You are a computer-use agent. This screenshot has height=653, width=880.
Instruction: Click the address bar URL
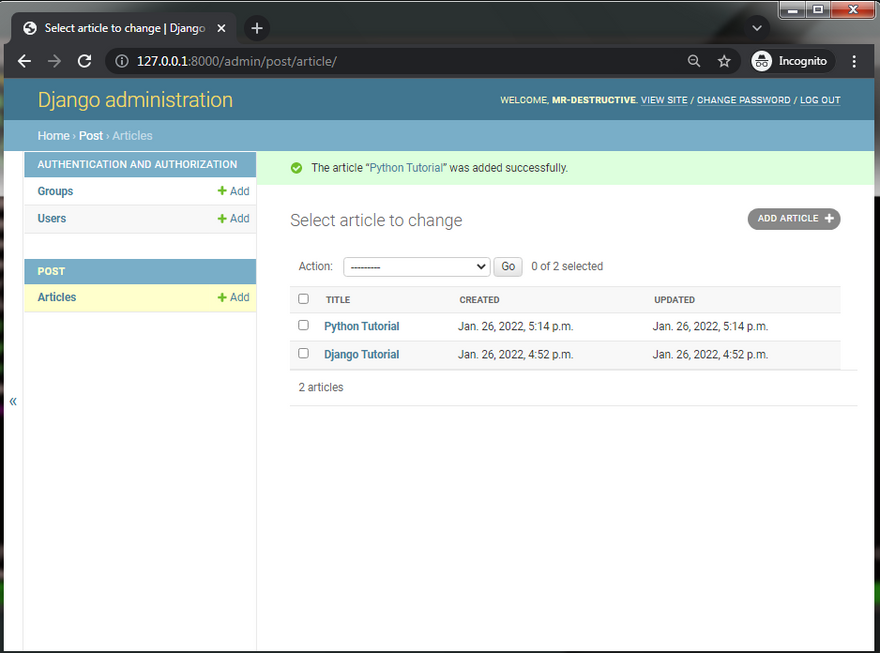click(237, 61)
